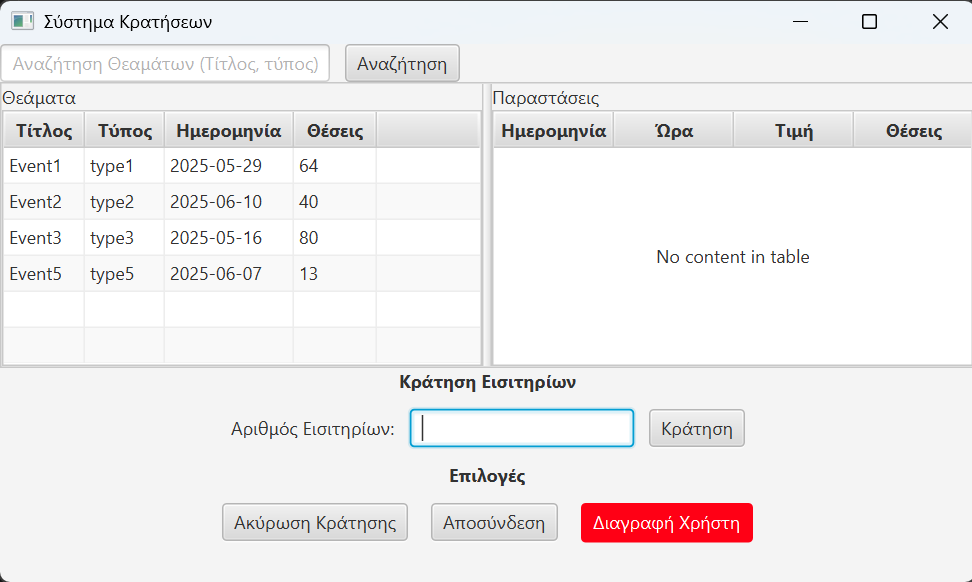Sort by the Ημερομηνία column in Θεάματα

click(229, 129)
